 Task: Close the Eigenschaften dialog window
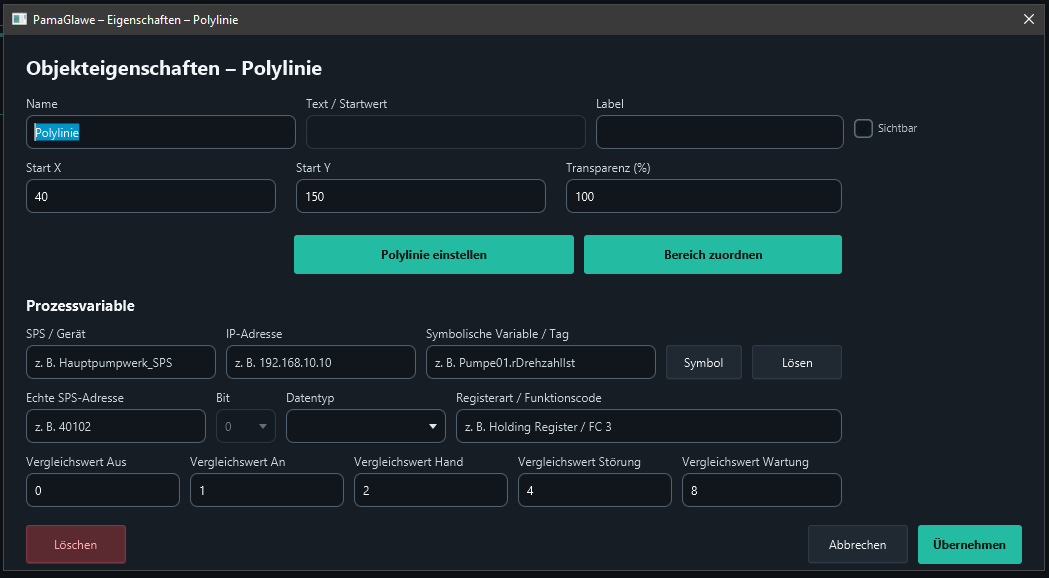[1029, 19]
